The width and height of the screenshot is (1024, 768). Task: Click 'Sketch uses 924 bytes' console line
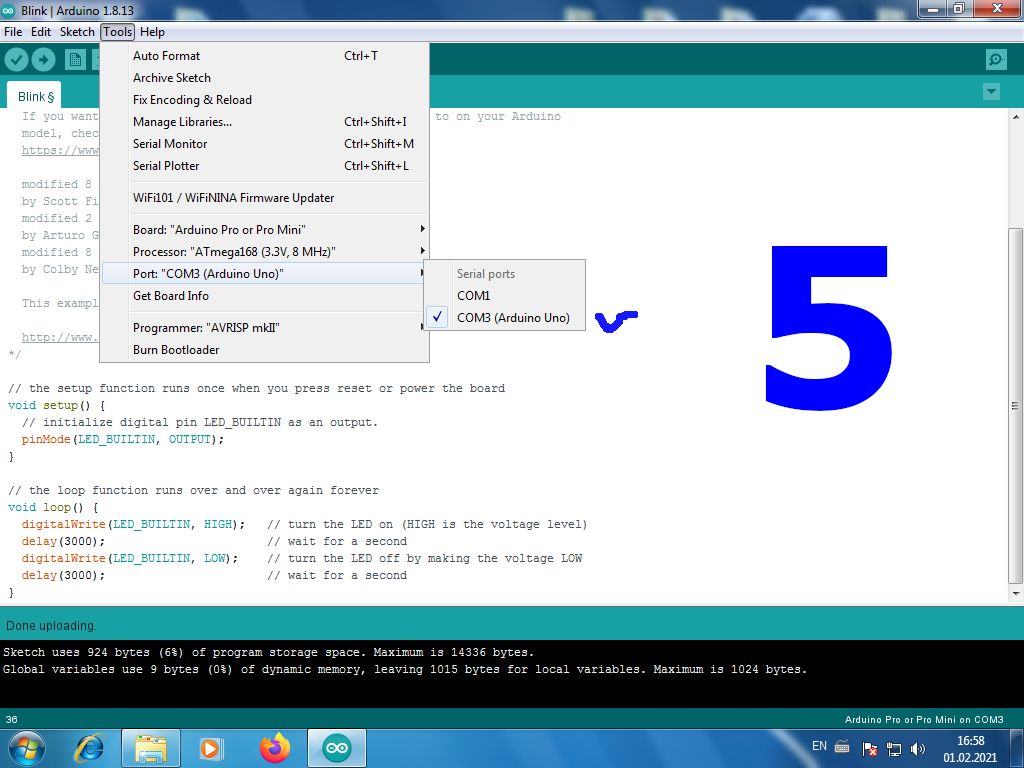click(x=268, y=652)
